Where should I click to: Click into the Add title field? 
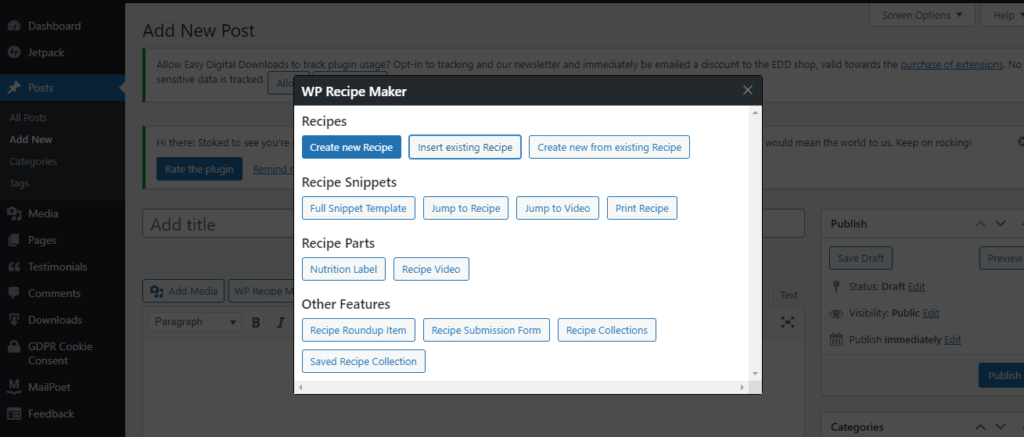[x=473, y=224]
